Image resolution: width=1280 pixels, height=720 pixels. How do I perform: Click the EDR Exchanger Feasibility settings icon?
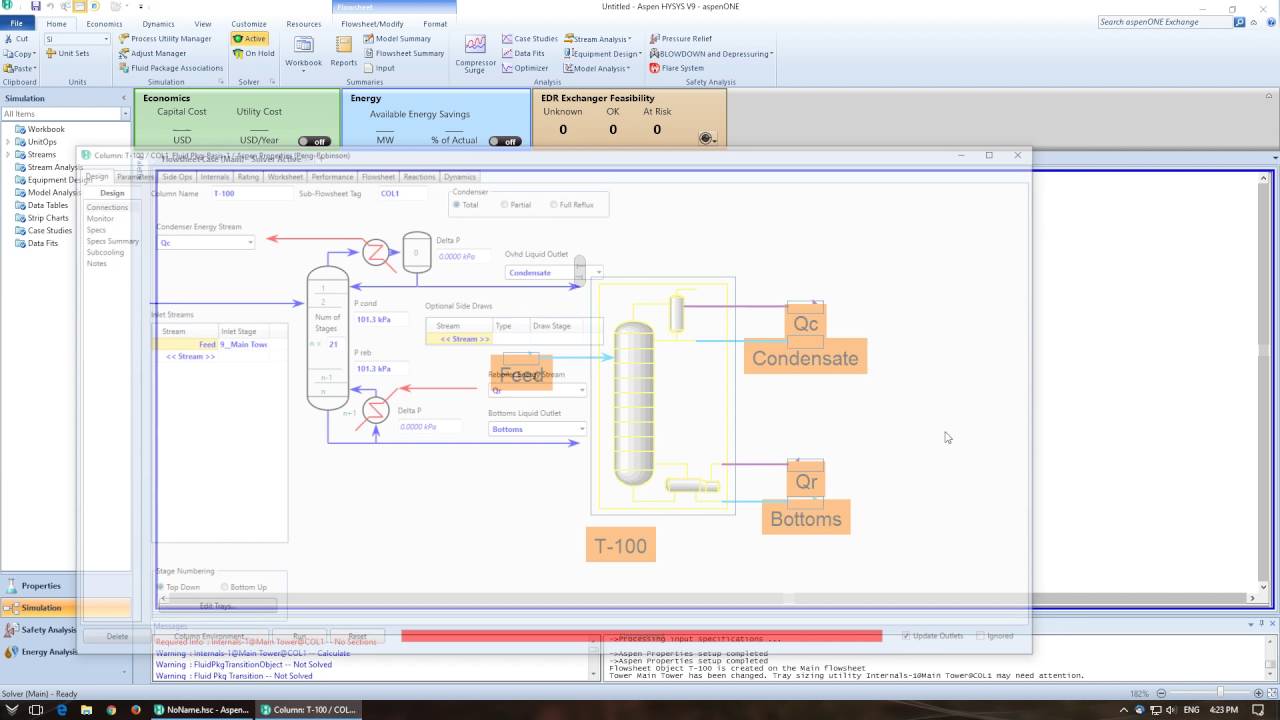(x=706, y=138)
